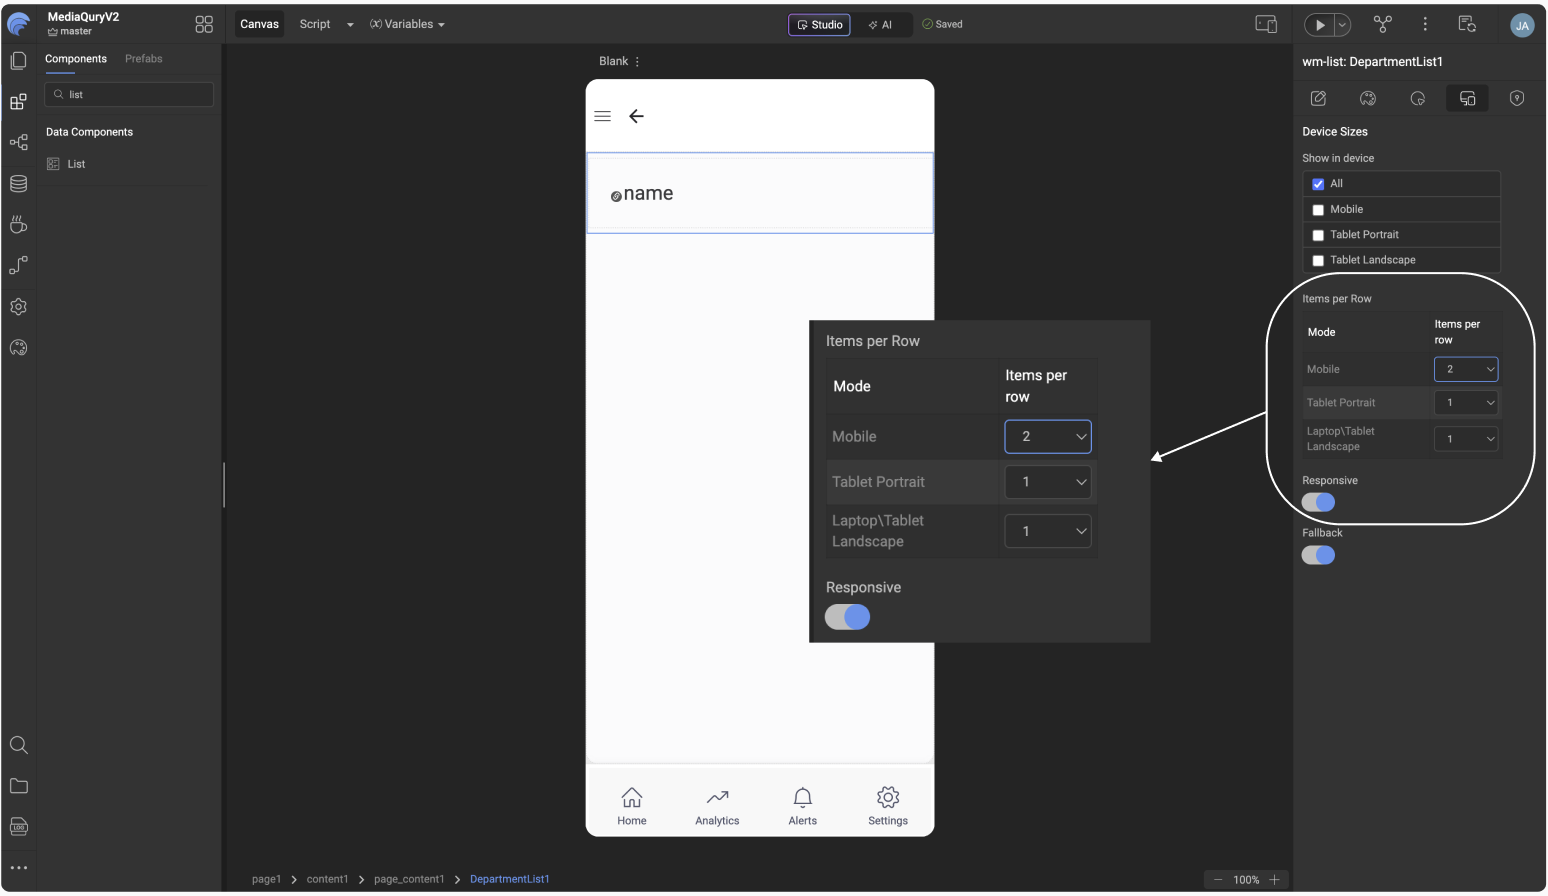Open Laptop\Tablet Landscape items per row dropdown
The height and width of the screenshot is (896, 1548).
point(1466,438)
